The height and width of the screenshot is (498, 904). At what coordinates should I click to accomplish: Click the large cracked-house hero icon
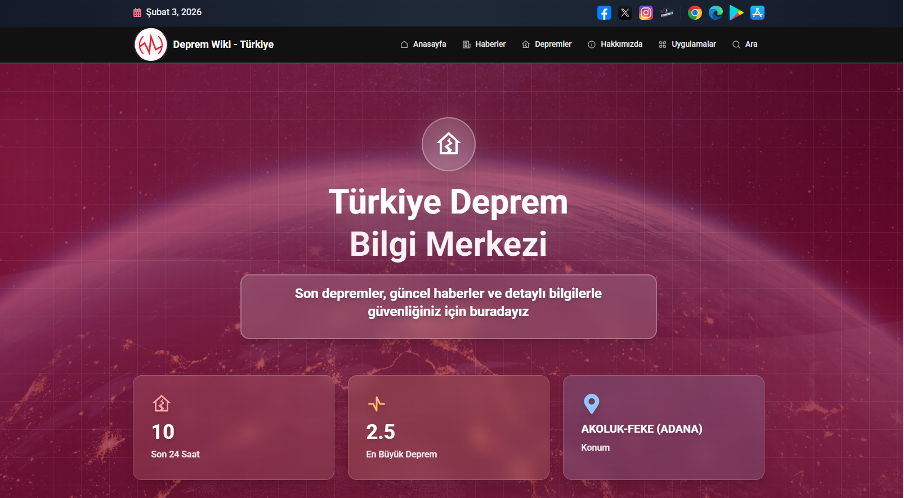[x=449, y=144]
